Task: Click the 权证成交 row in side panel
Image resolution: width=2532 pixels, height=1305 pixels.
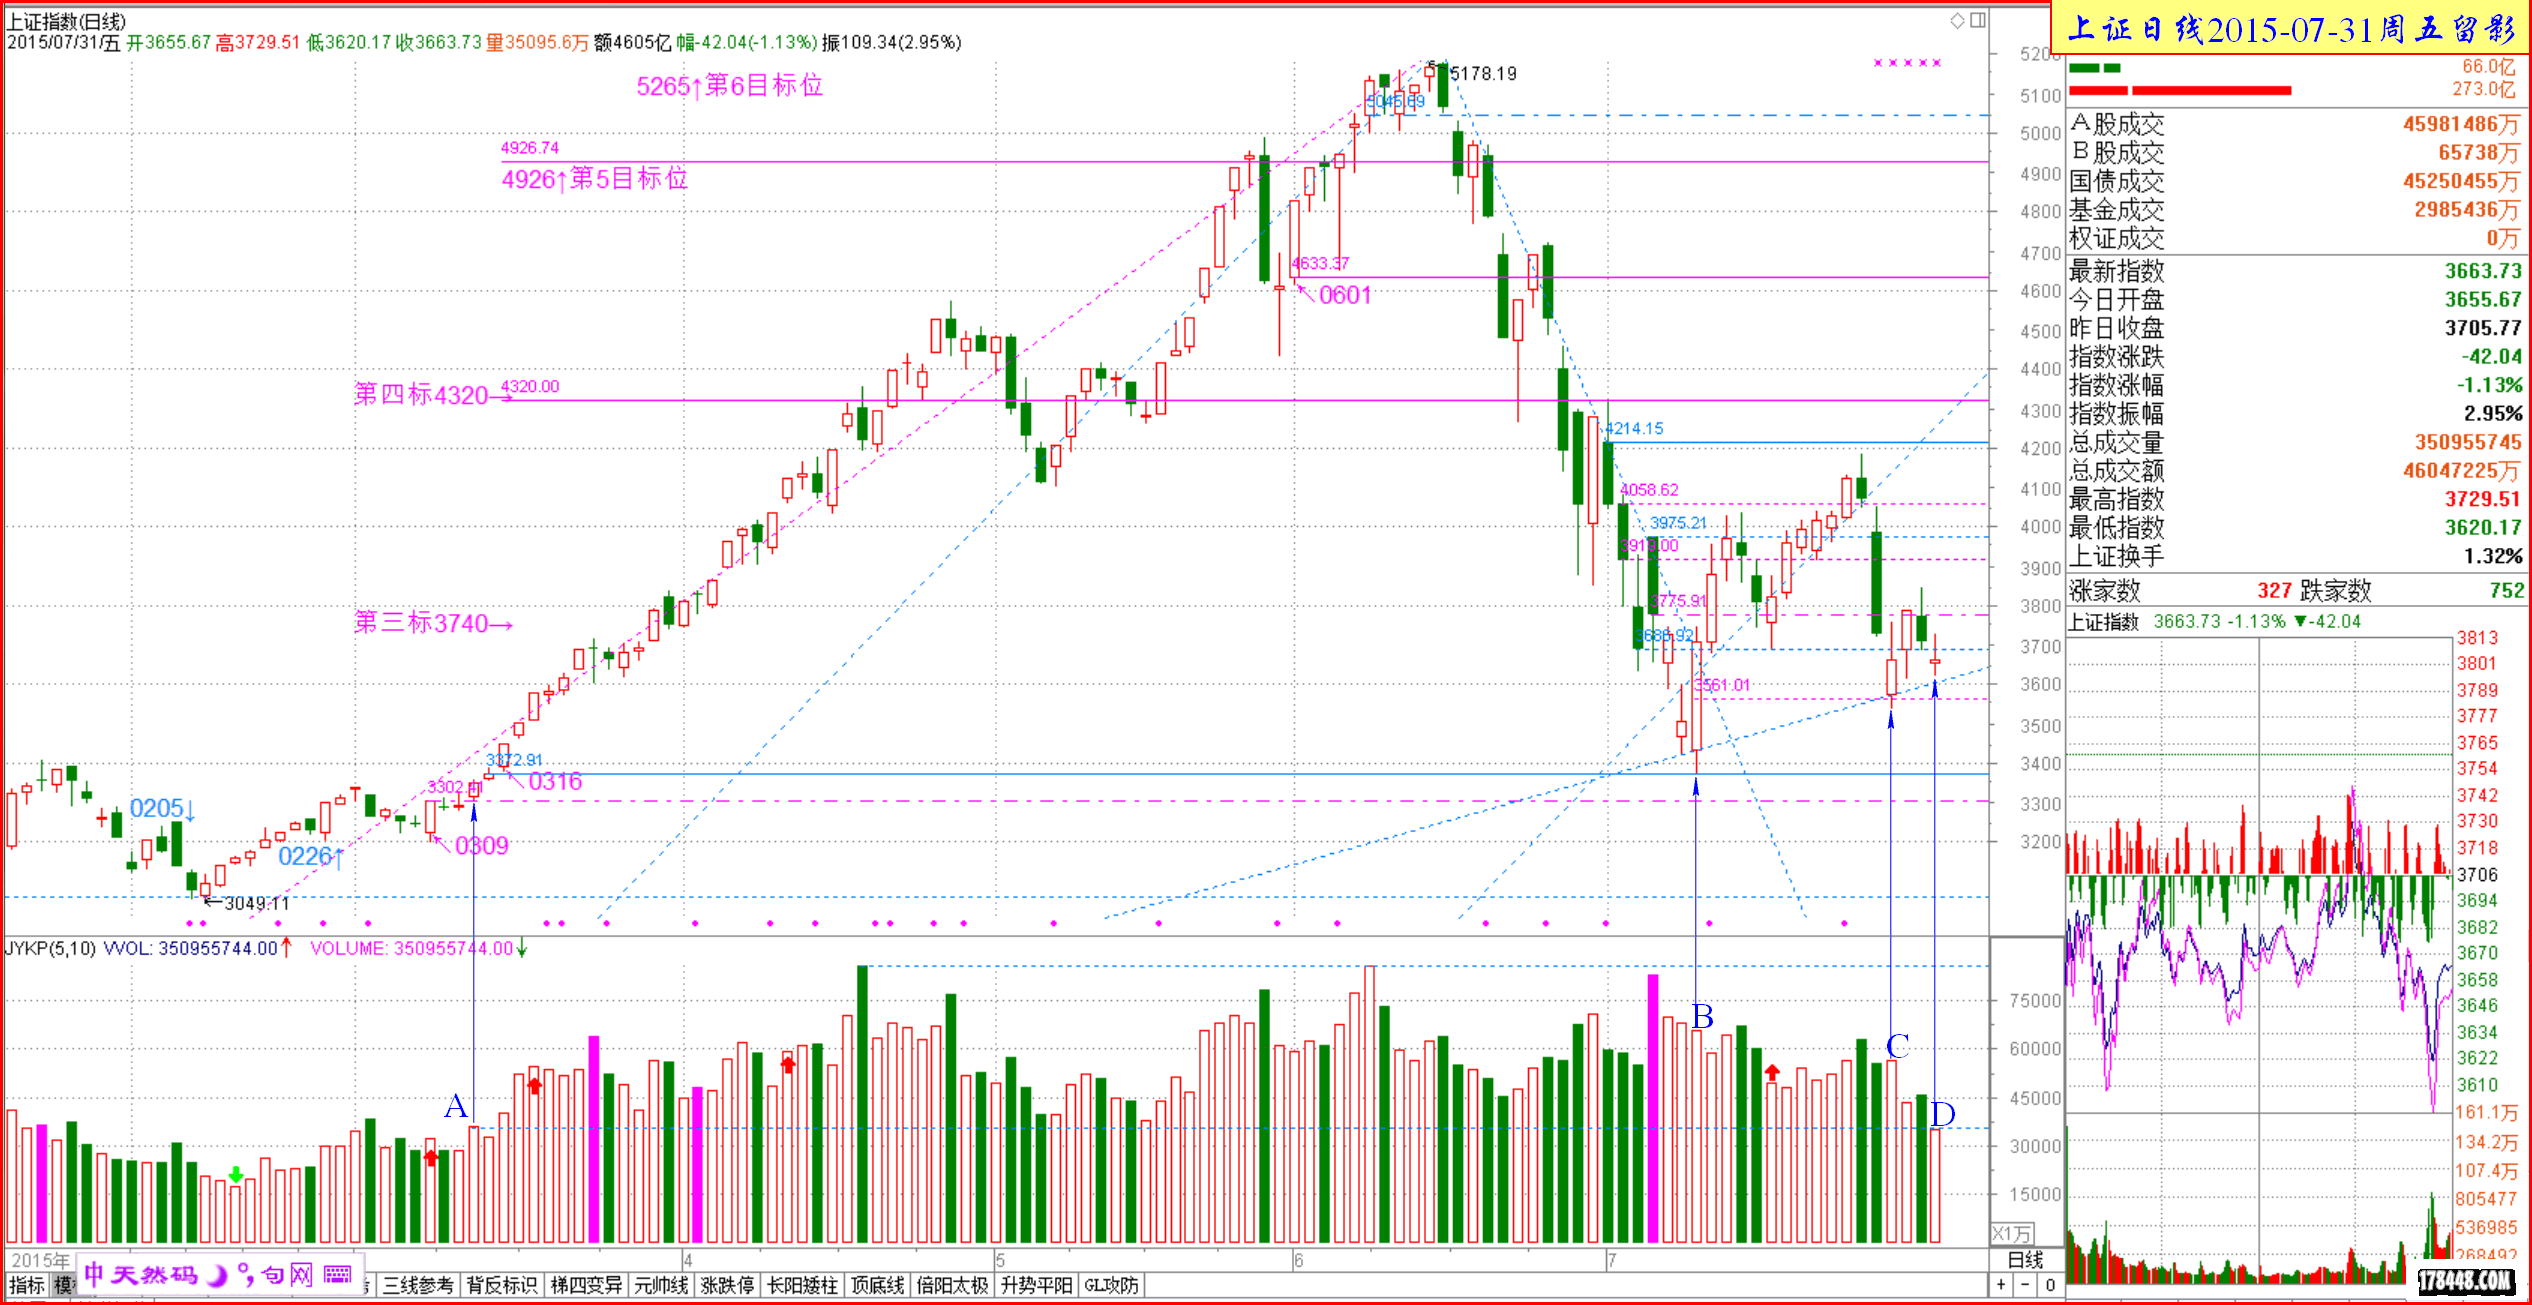Action: [x=2294, y=238]
